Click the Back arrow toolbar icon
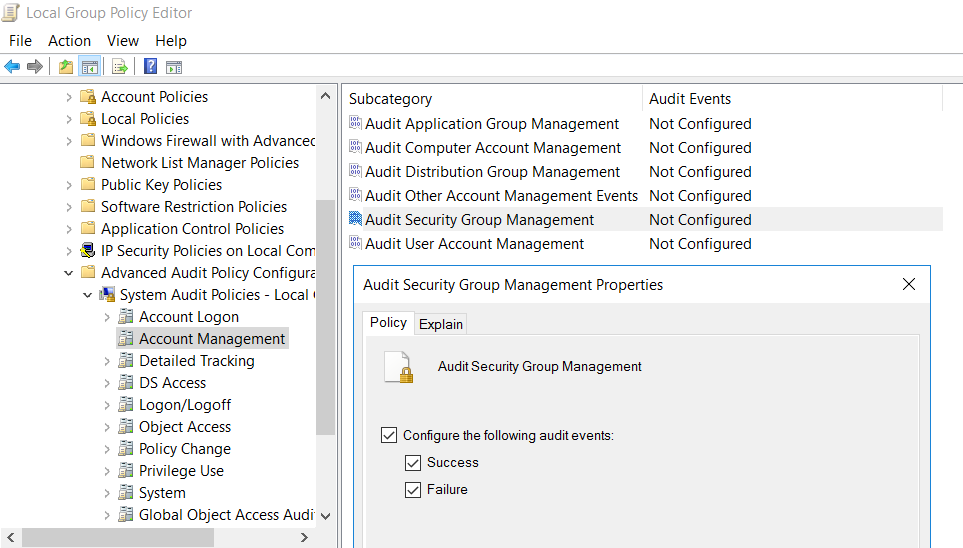Image resolution: width=963 pixels, height=548 pixels. [x=12, y=67]
